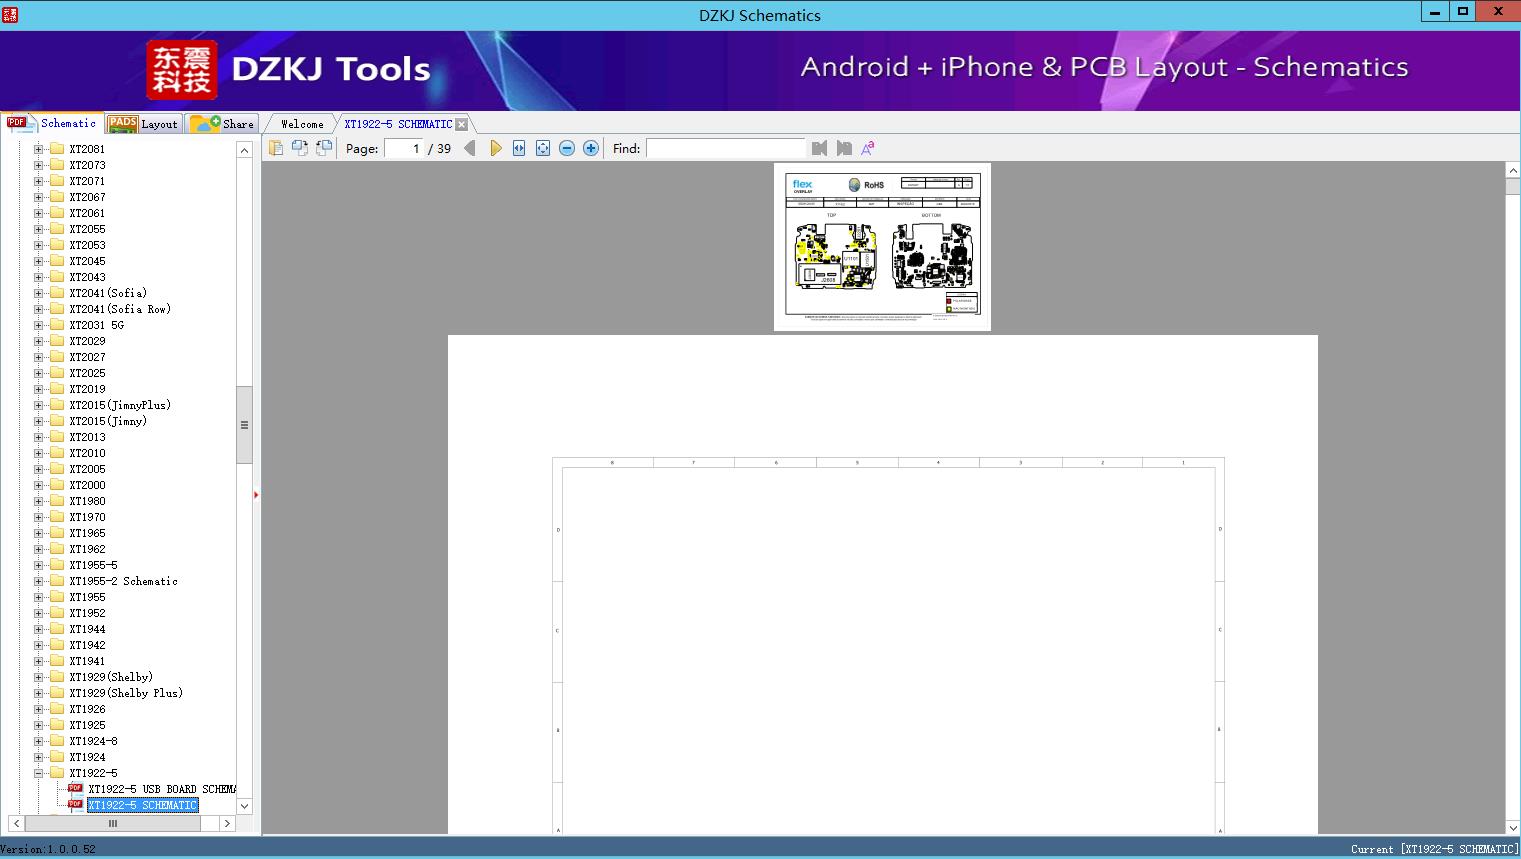Select the XT2010 tree item
This screenshot has width=1521, height=859.
87,453
